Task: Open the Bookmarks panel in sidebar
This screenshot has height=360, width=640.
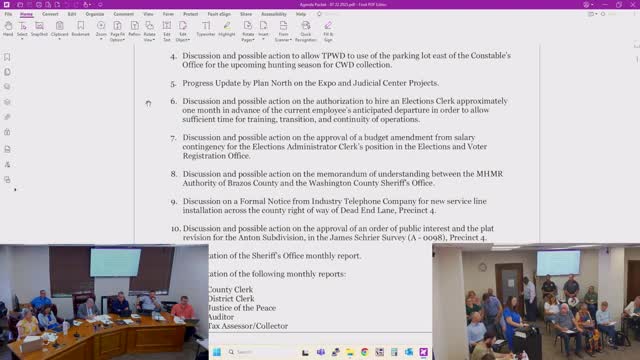Action: (7, 57)
